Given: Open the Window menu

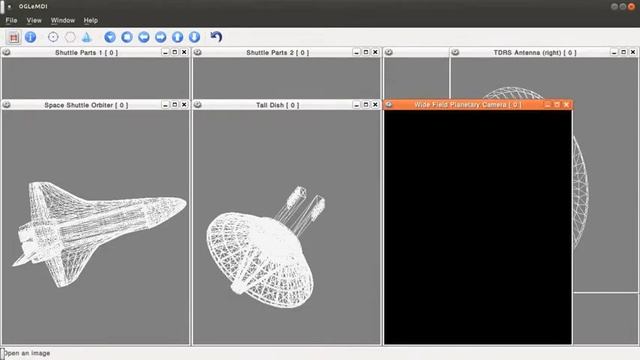Looking at the screenshot, I should coord(63,20).
